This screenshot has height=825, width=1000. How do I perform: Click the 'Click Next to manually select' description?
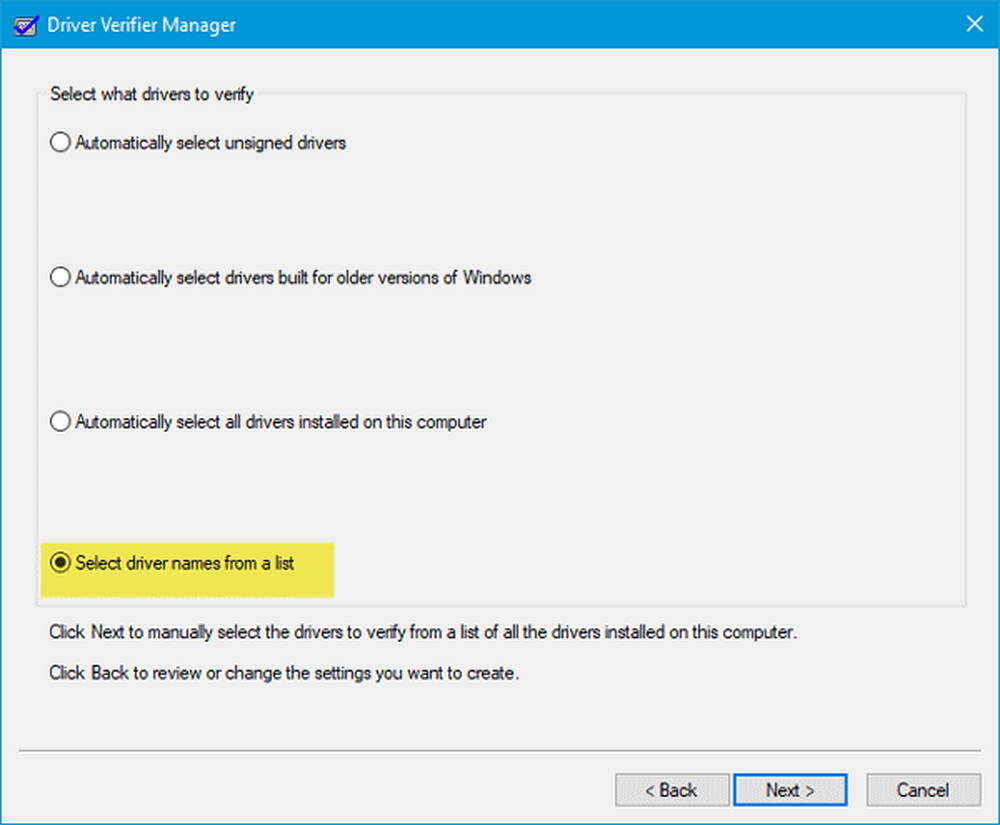coord(423,633)
